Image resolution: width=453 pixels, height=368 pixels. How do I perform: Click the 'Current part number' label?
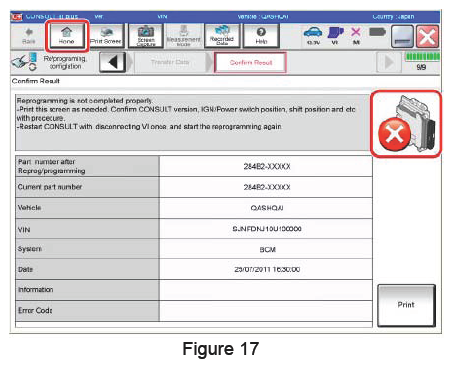[50, 187]
